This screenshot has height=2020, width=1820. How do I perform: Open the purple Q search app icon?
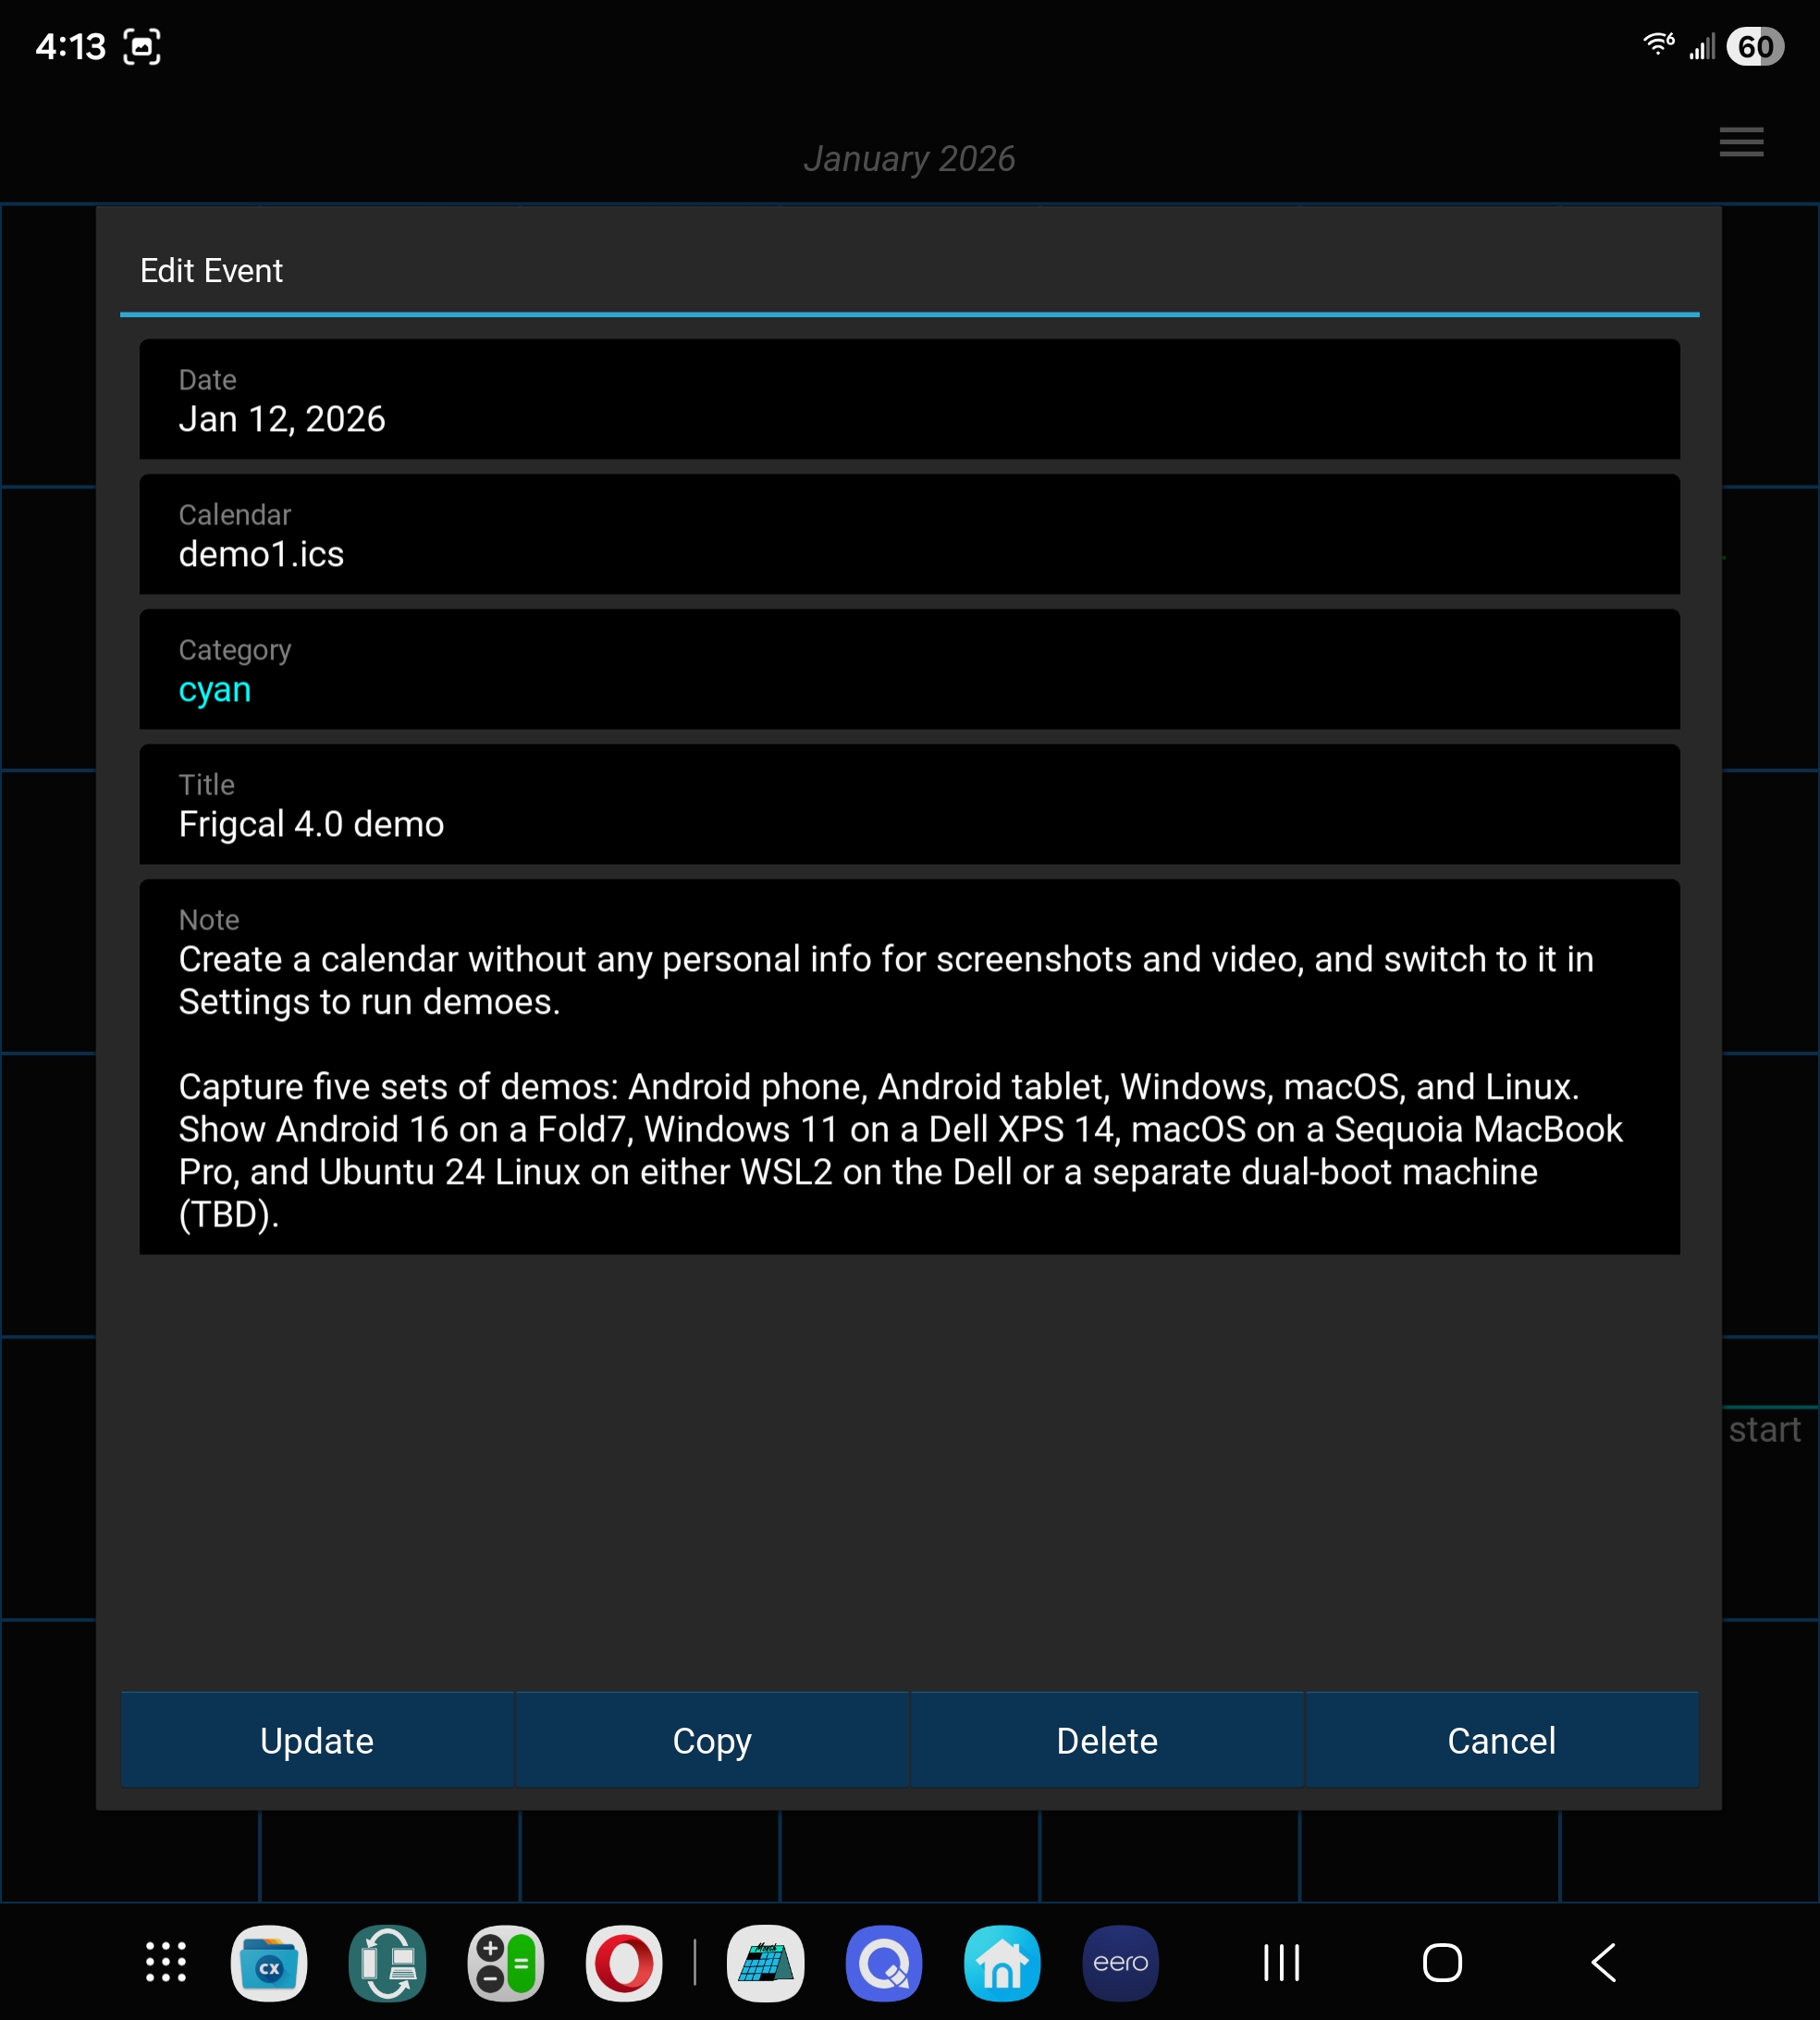pyautogui.click(x=884, y=1962)
